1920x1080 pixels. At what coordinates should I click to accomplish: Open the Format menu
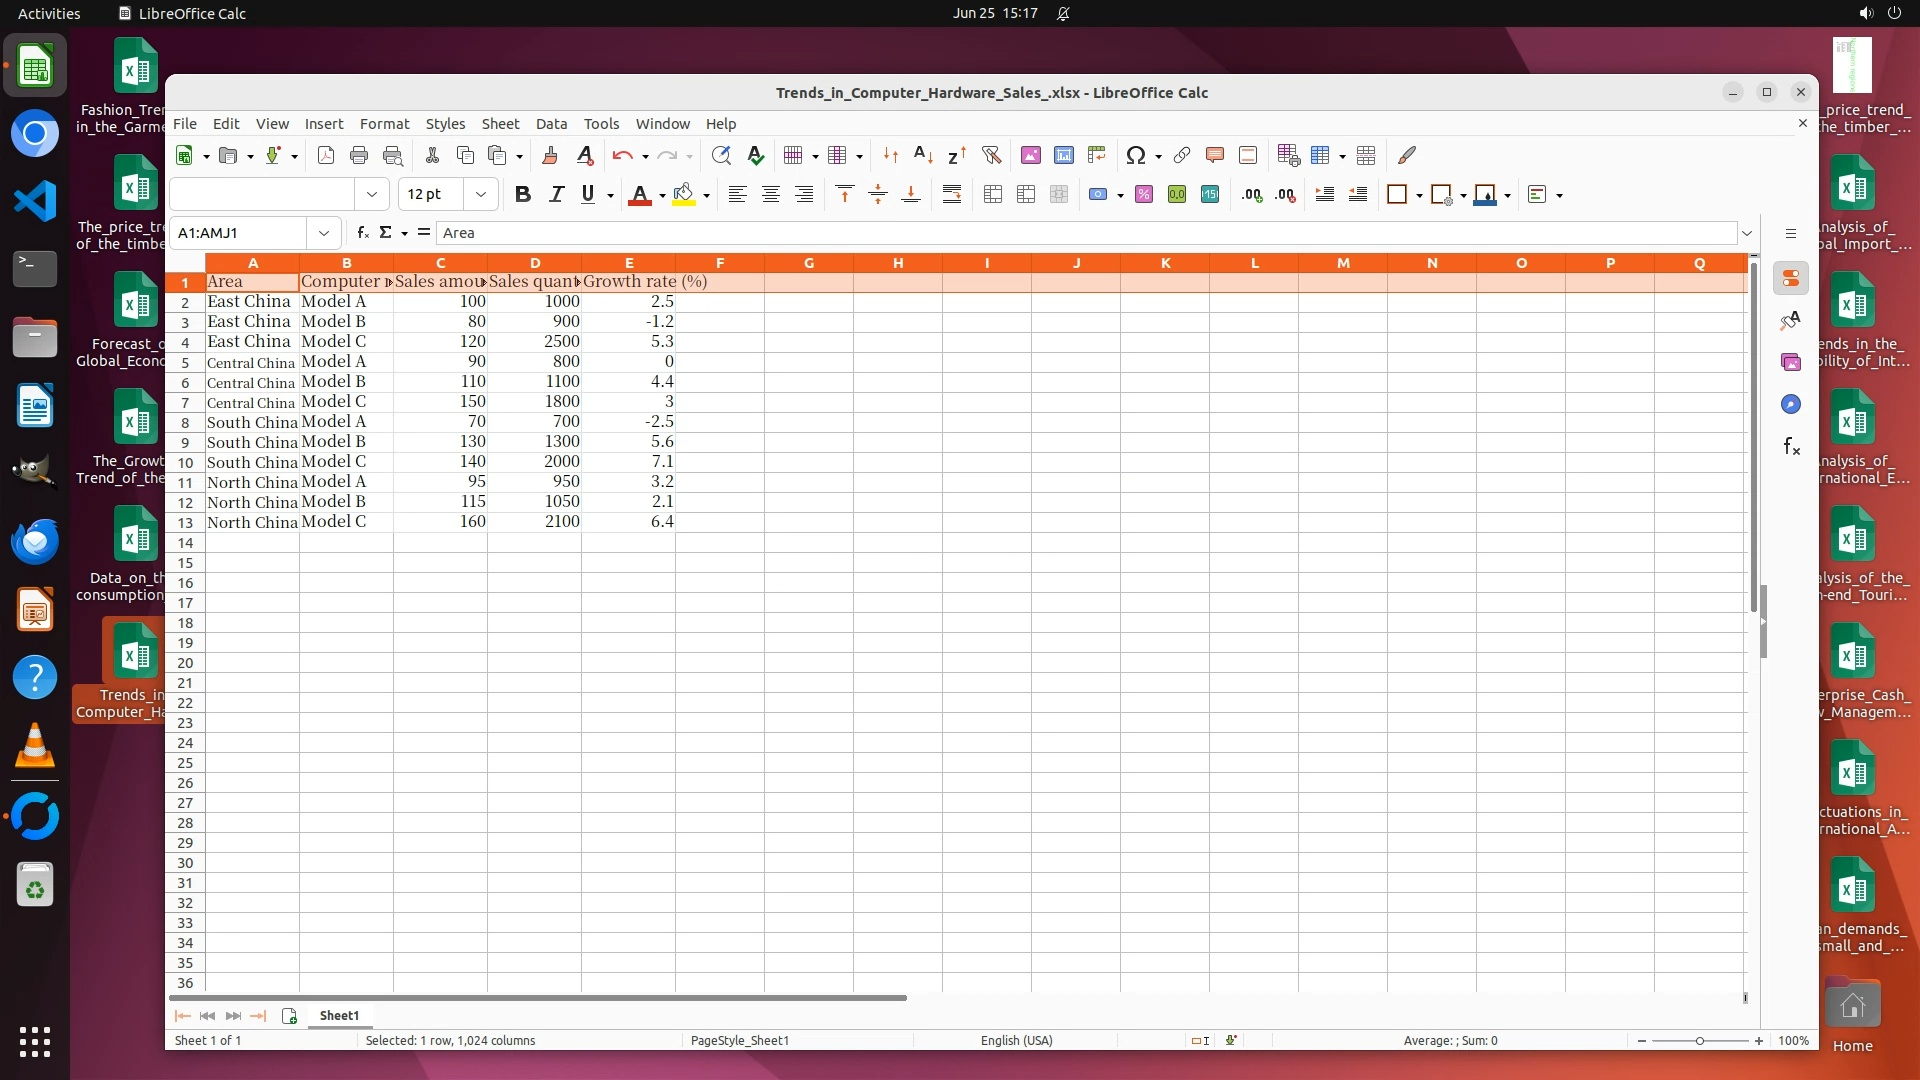click(384, 124)
